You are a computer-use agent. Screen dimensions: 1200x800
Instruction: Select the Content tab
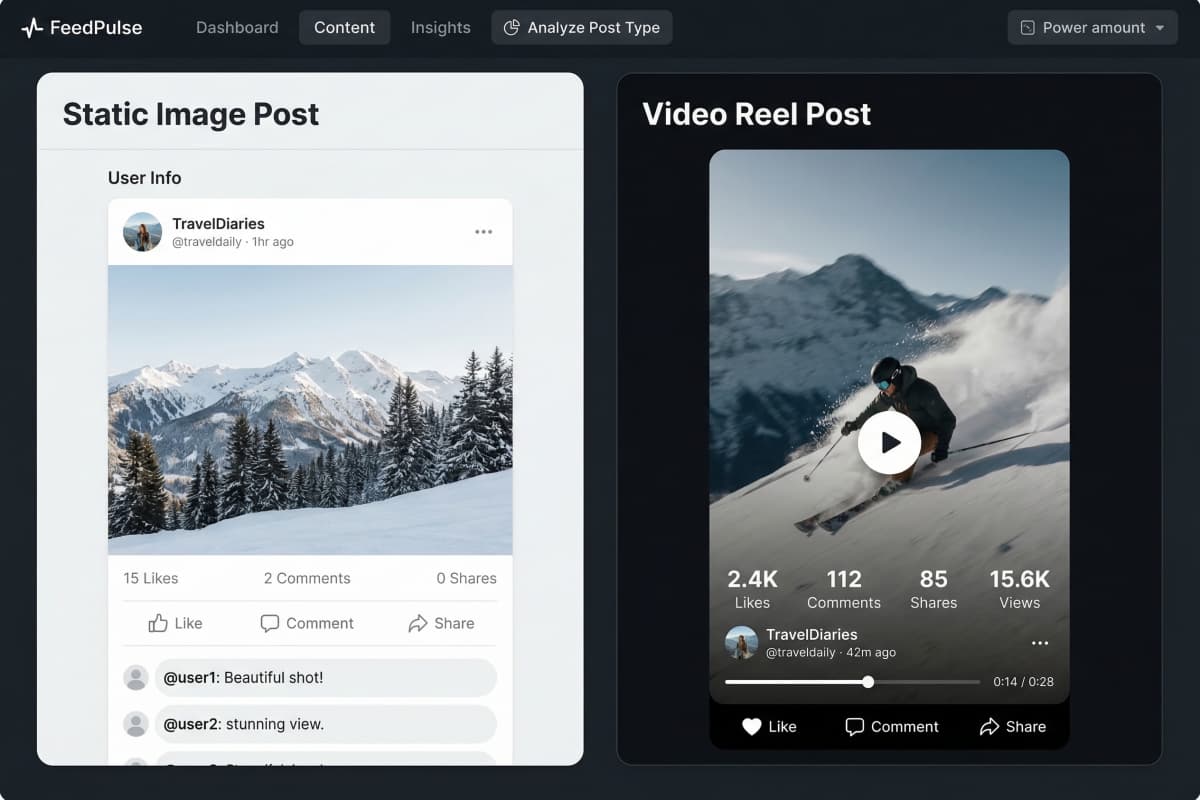click(x=344, y=28)
